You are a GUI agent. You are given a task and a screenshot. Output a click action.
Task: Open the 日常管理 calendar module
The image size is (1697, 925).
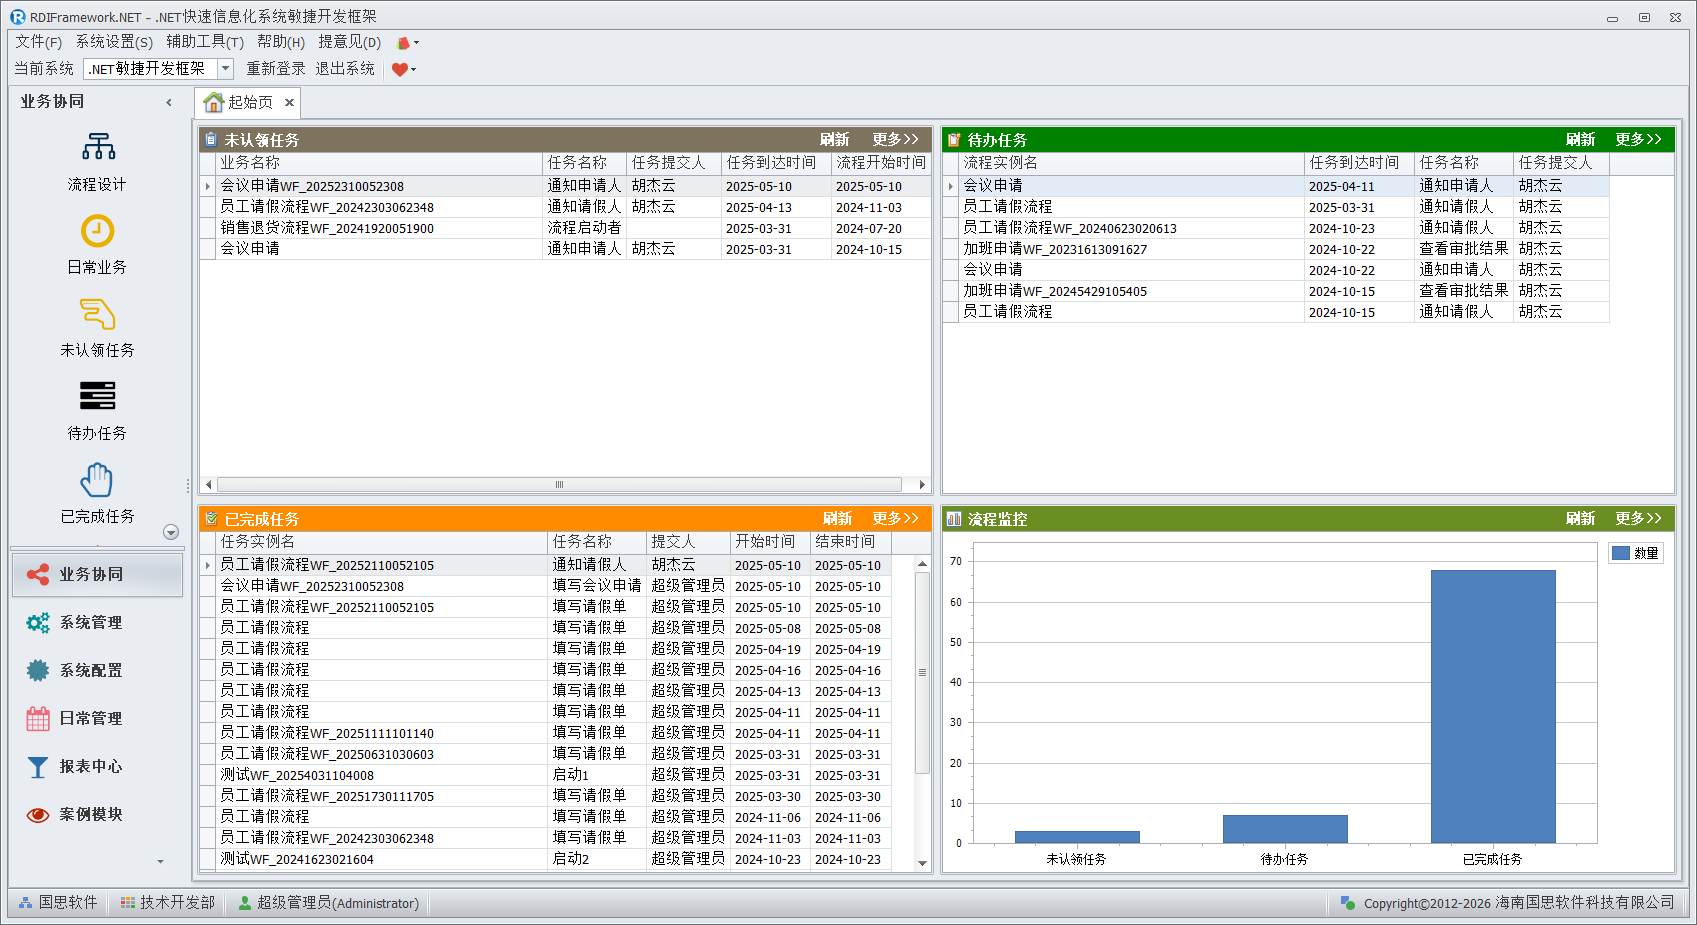click(x=90, y=719)
